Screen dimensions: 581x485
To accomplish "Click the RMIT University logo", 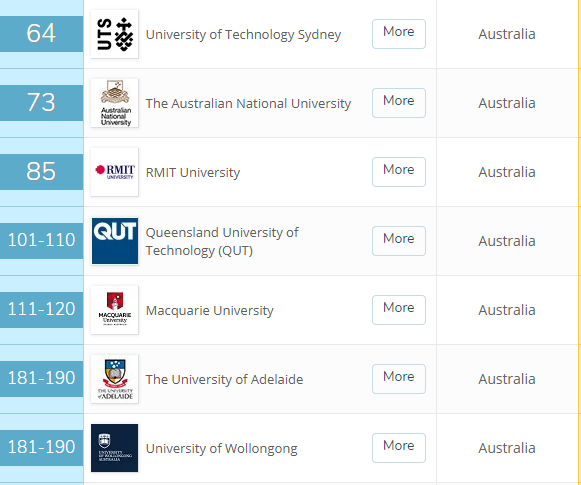I will (114, 172).
